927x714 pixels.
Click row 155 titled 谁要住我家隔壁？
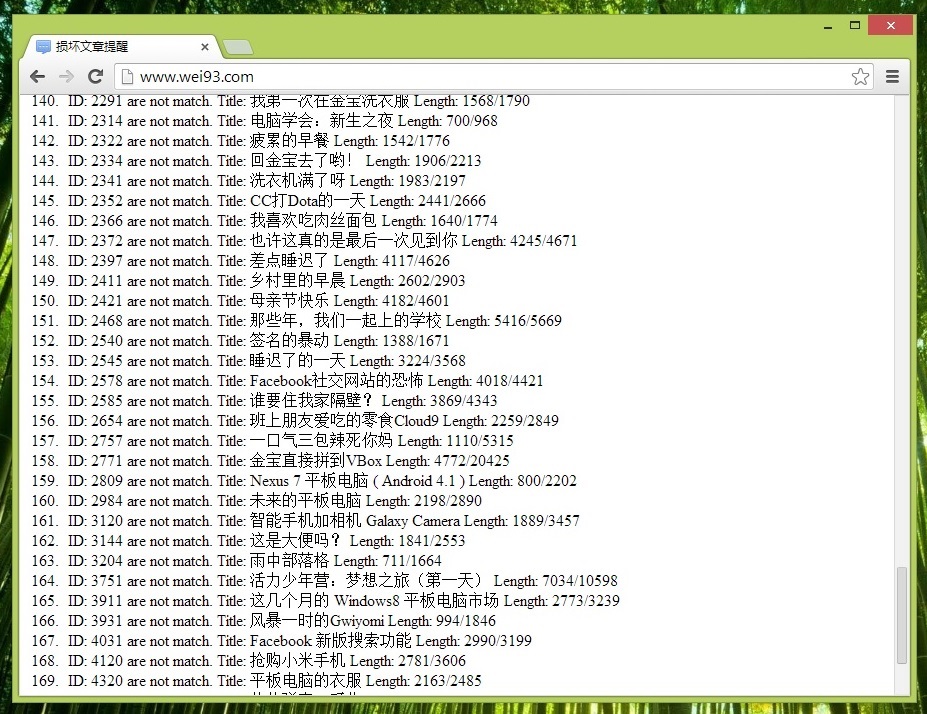[x=264, y=401]
